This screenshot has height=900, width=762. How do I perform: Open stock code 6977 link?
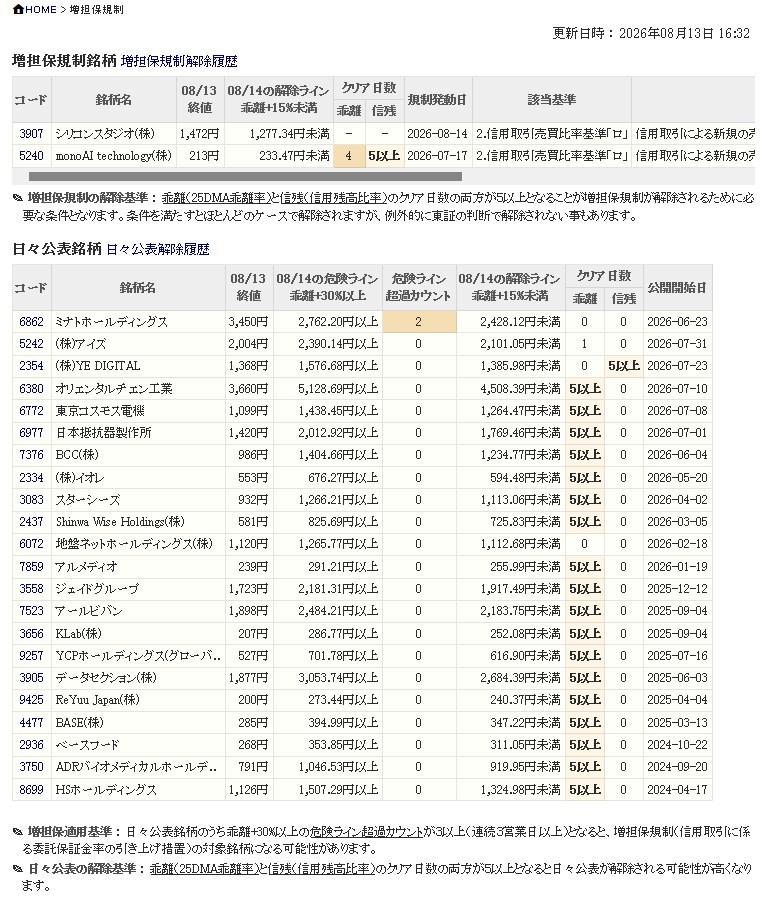[31, 433]
